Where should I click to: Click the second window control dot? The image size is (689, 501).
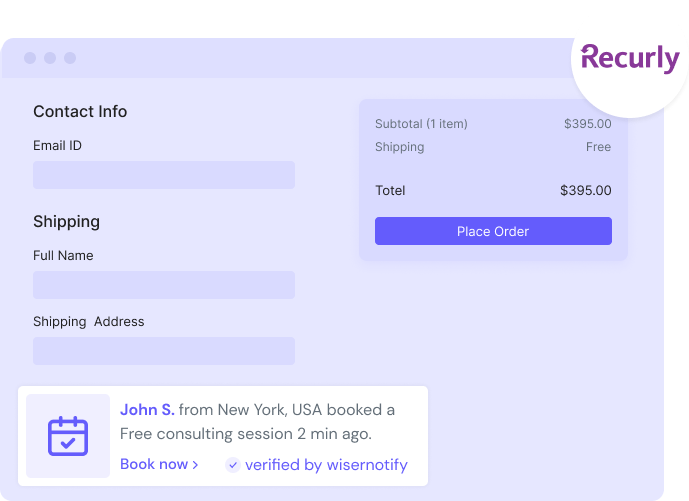tap(50, 58)
